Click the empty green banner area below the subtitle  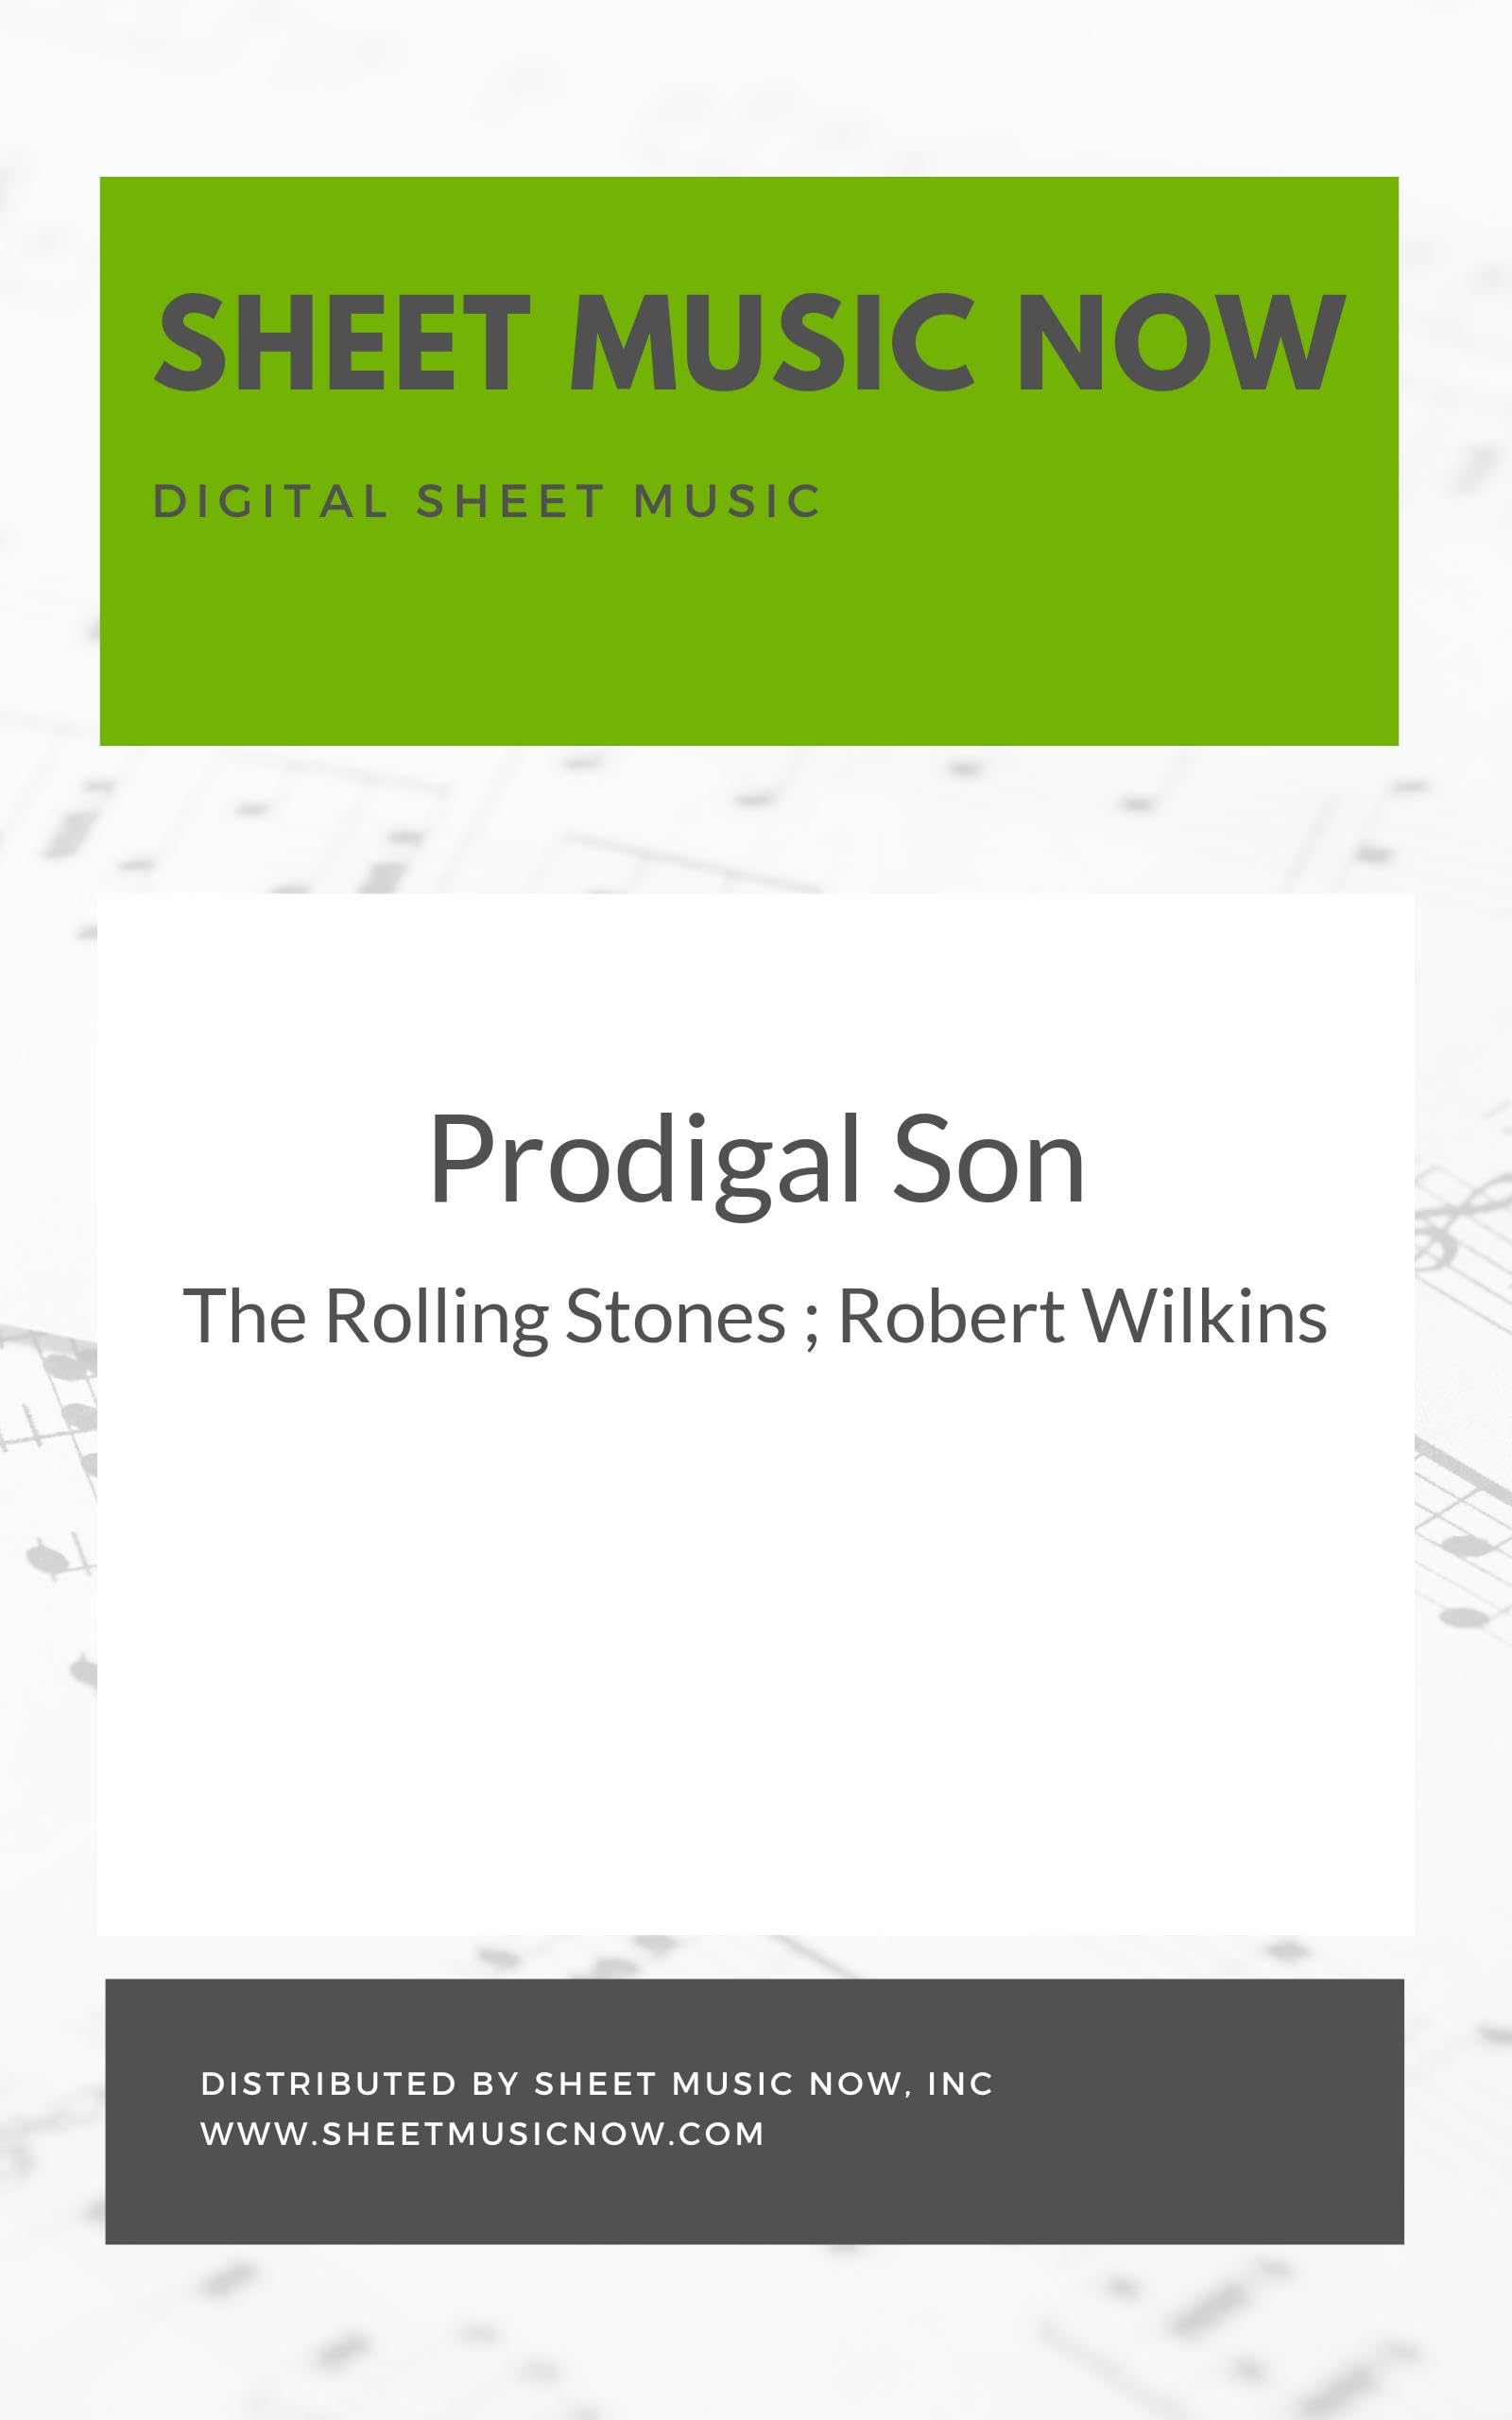point(750,640)
